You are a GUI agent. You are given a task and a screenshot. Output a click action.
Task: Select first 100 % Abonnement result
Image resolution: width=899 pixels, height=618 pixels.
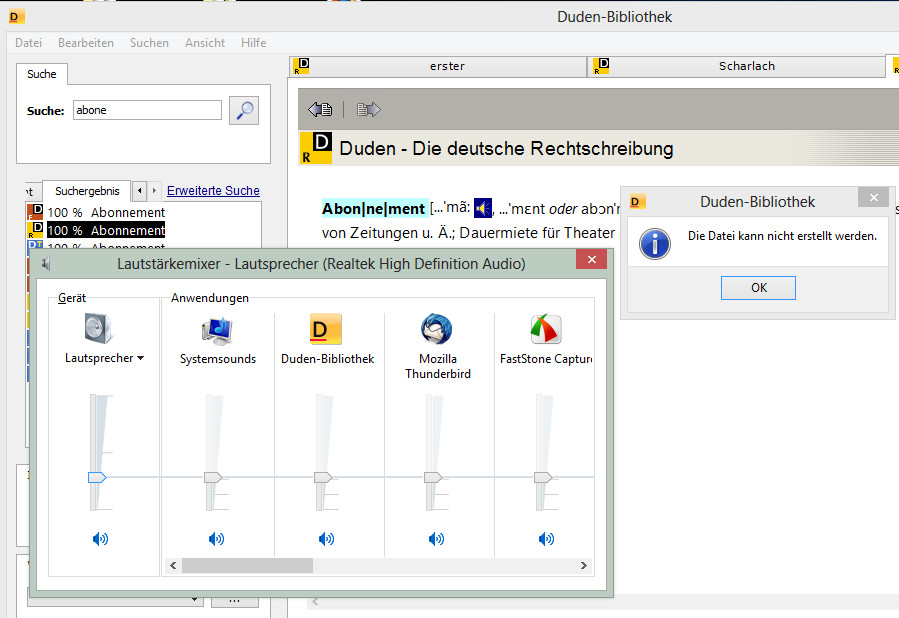[105, 213]
